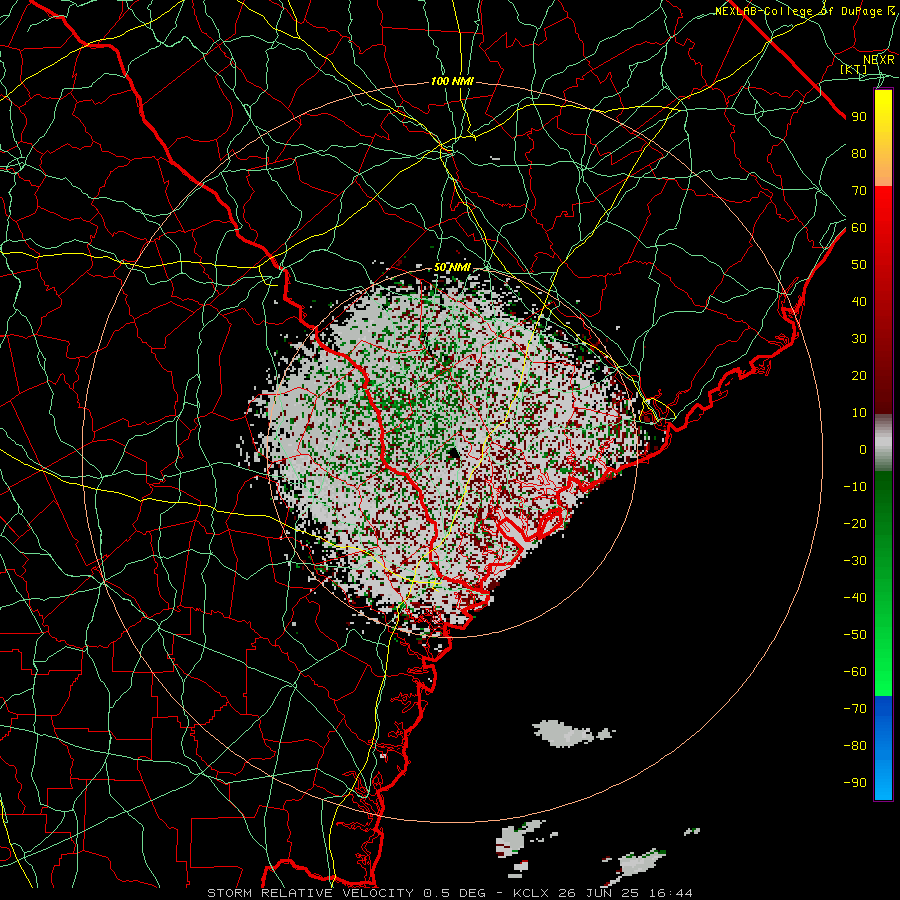Click the -20 value on velocity scale

click(x=855, y=523)
